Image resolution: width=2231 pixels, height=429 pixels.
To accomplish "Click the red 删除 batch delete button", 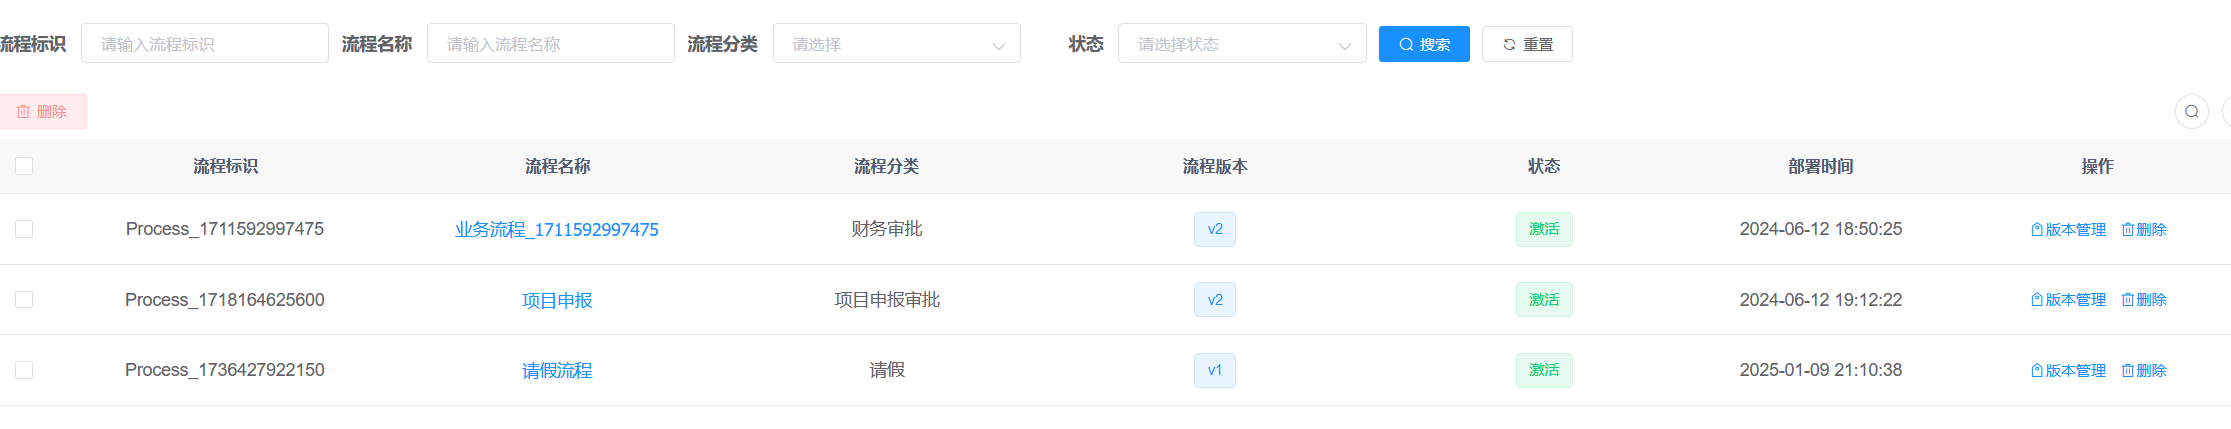I will (x=43, y=111).
